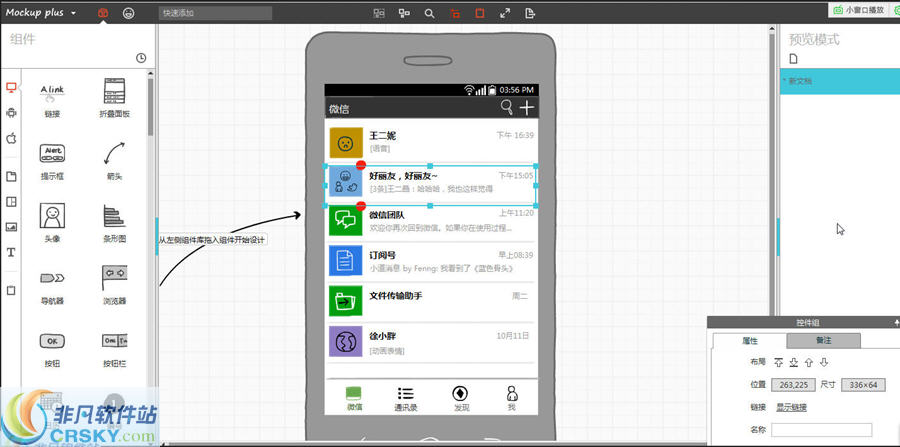The image size is (900, 447).
Task: Select the Android component category
Action: tap(11, 113)
